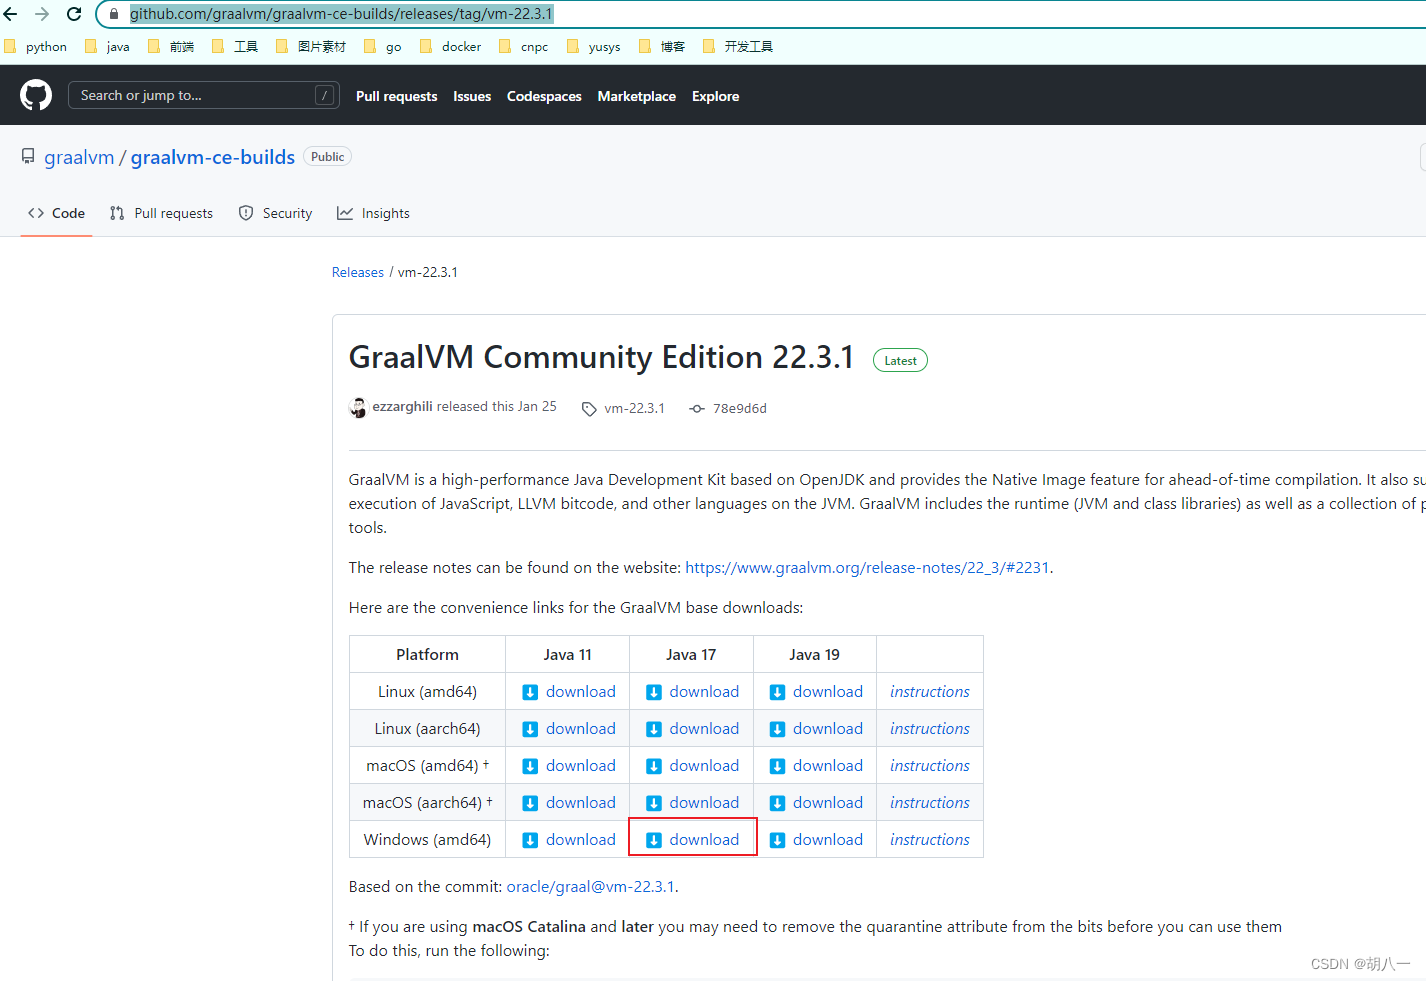Open the 开发工具 bookmark folder
Screen dimensions: 1426x981
click(x=738, y=47)
